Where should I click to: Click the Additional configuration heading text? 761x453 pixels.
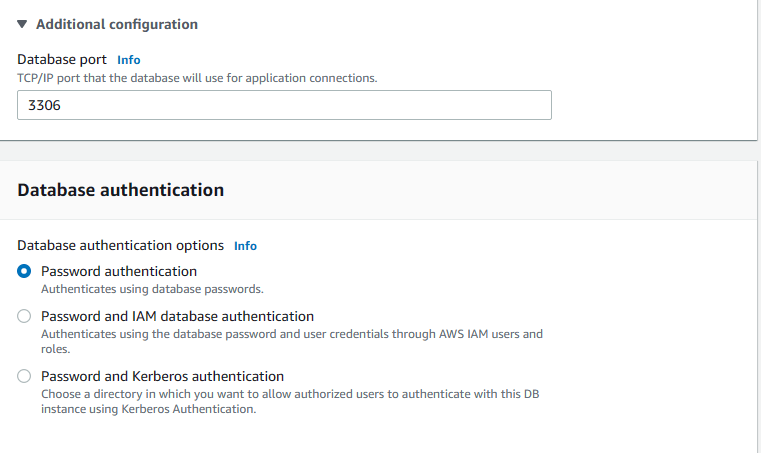[x=116, y=24]
